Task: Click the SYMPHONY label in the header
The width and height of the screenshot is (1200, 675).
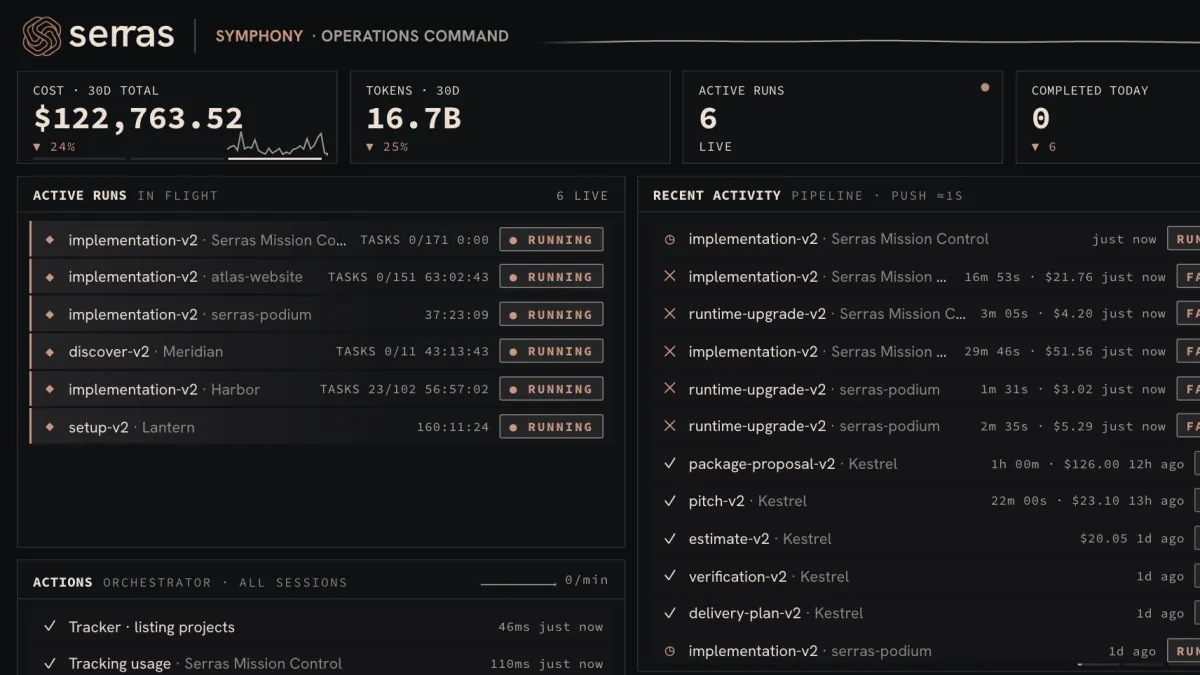Action: click(259, 36)
